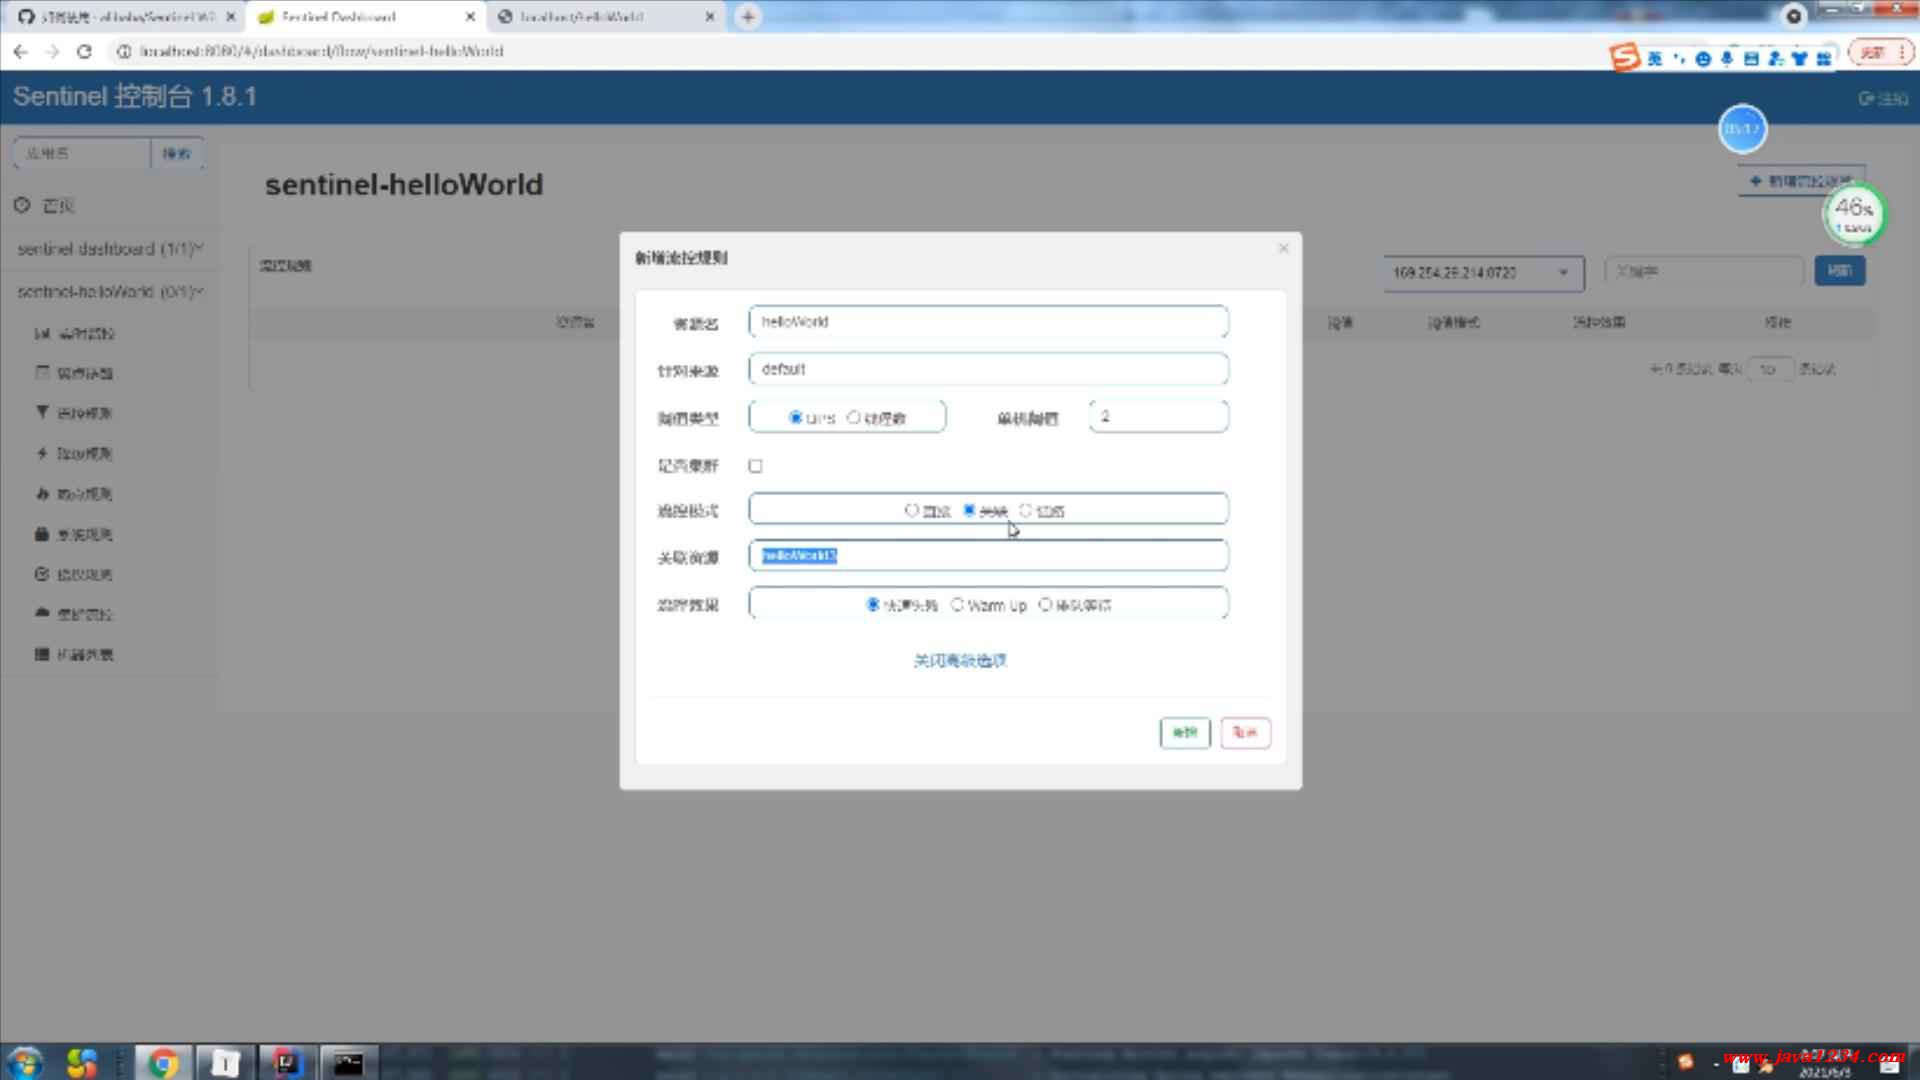Select queue-waiting flow control effect radio
1920x1080 pixels.
click(x=1045, y=604)
